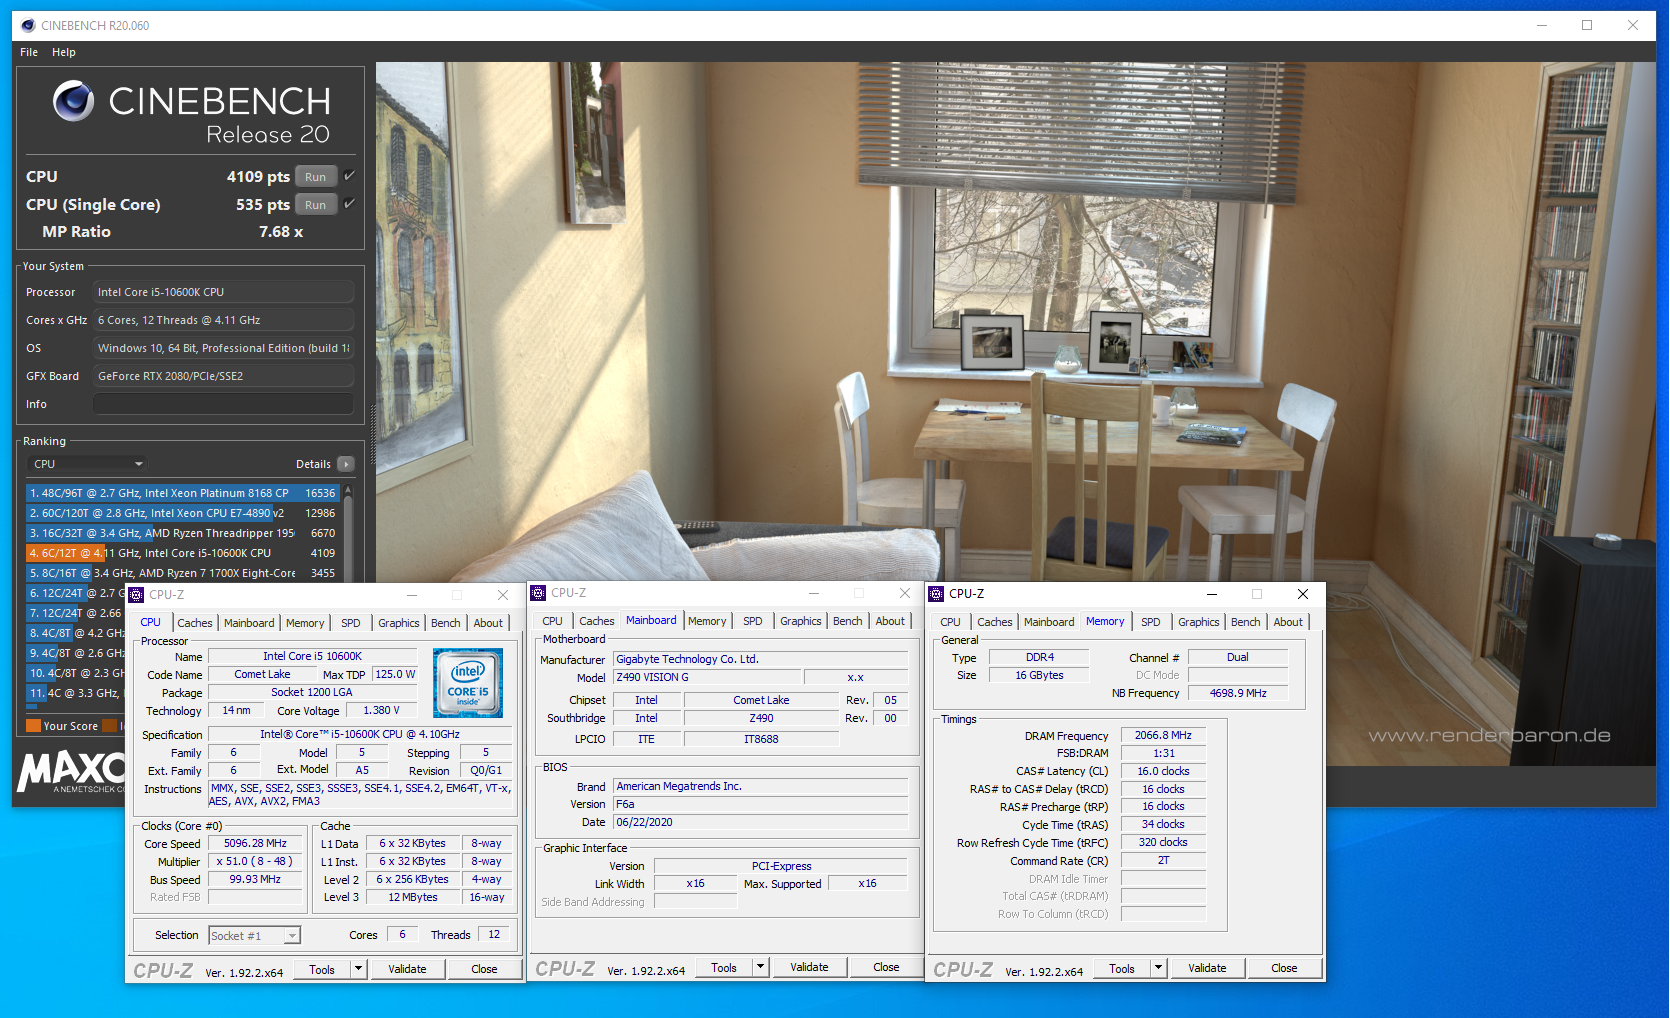Screen dimensions: 1670x1018
Task: Select Memory tab in Mainboard CPU-Z window
Action: tap(707, 621)
